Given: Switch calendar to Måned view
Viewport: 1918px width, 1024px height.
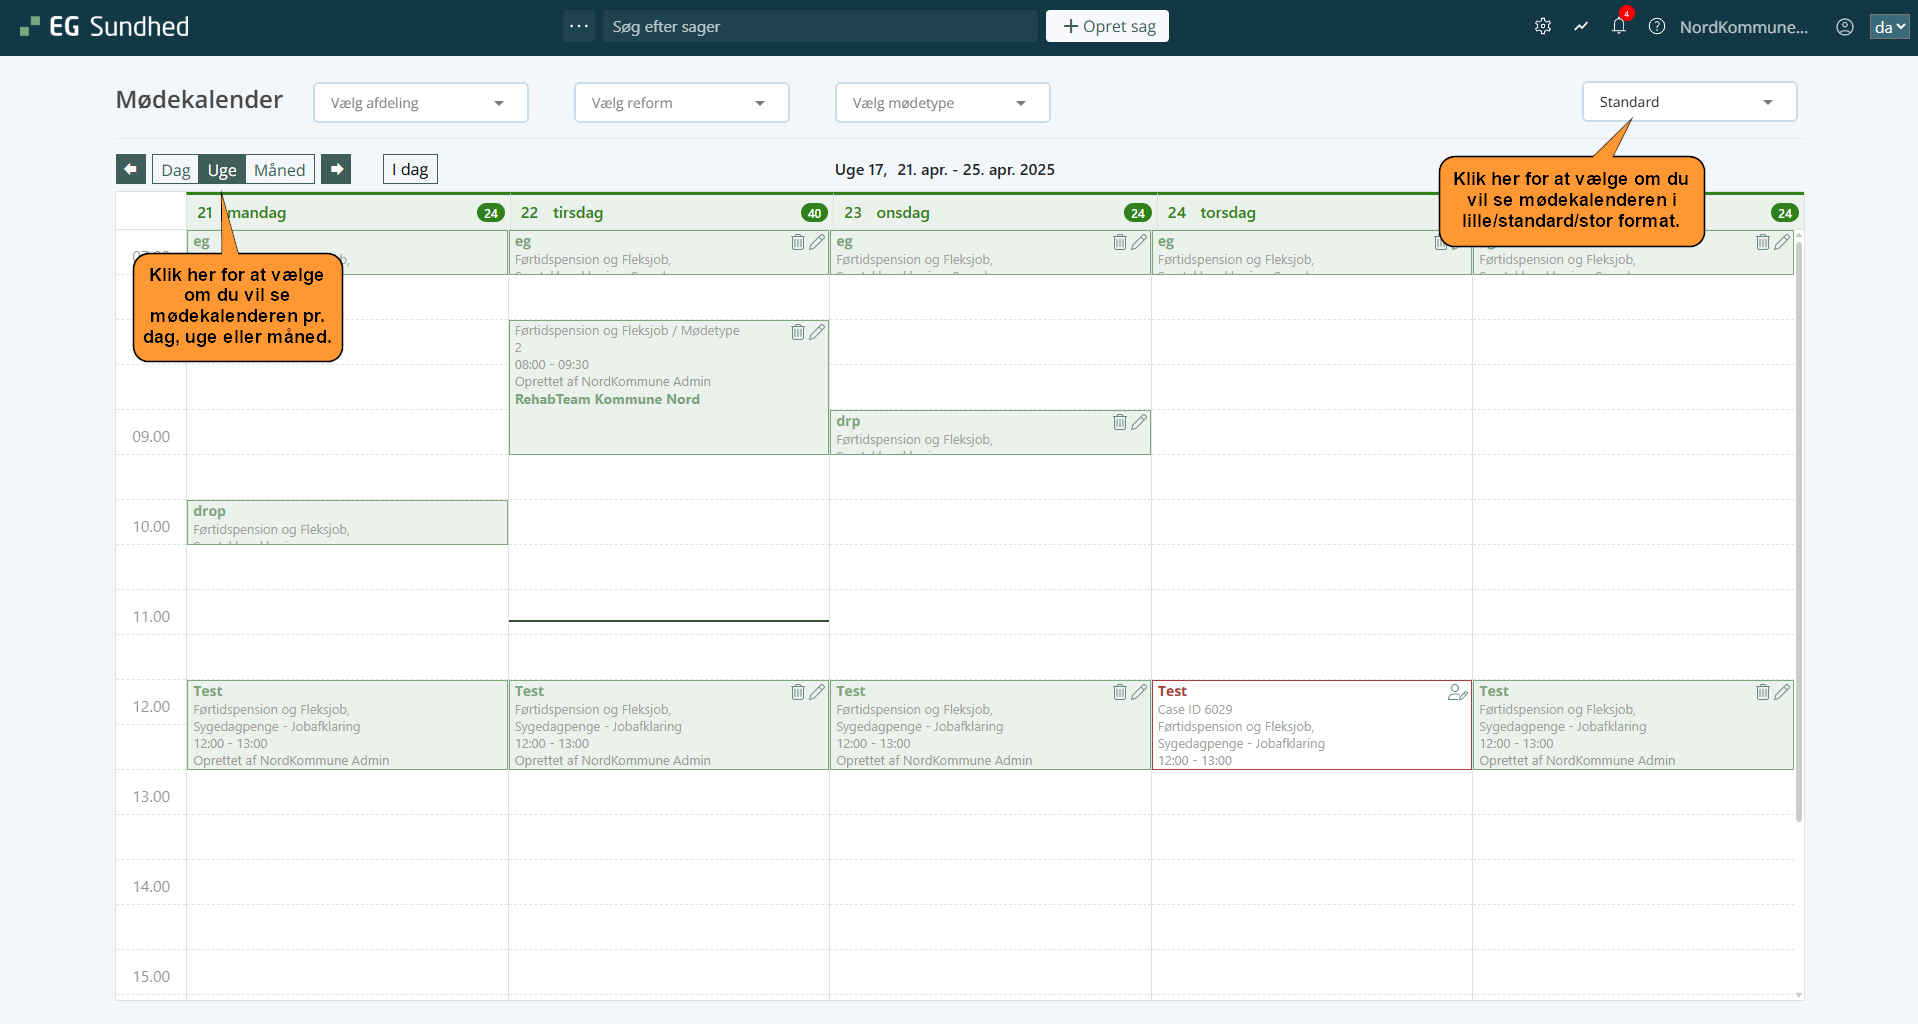Looking at the screenshot, I should [279, 170].
